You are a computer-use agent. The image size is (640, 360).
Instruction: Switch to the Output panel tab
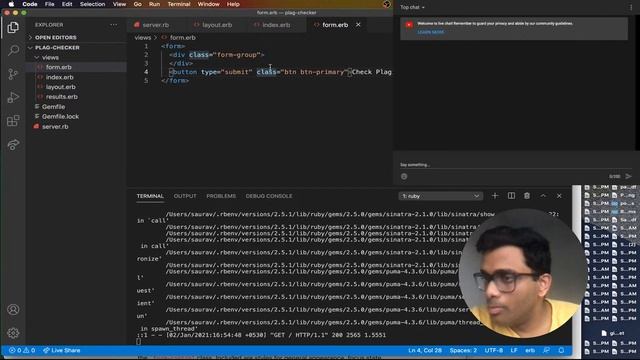(185, 196)
